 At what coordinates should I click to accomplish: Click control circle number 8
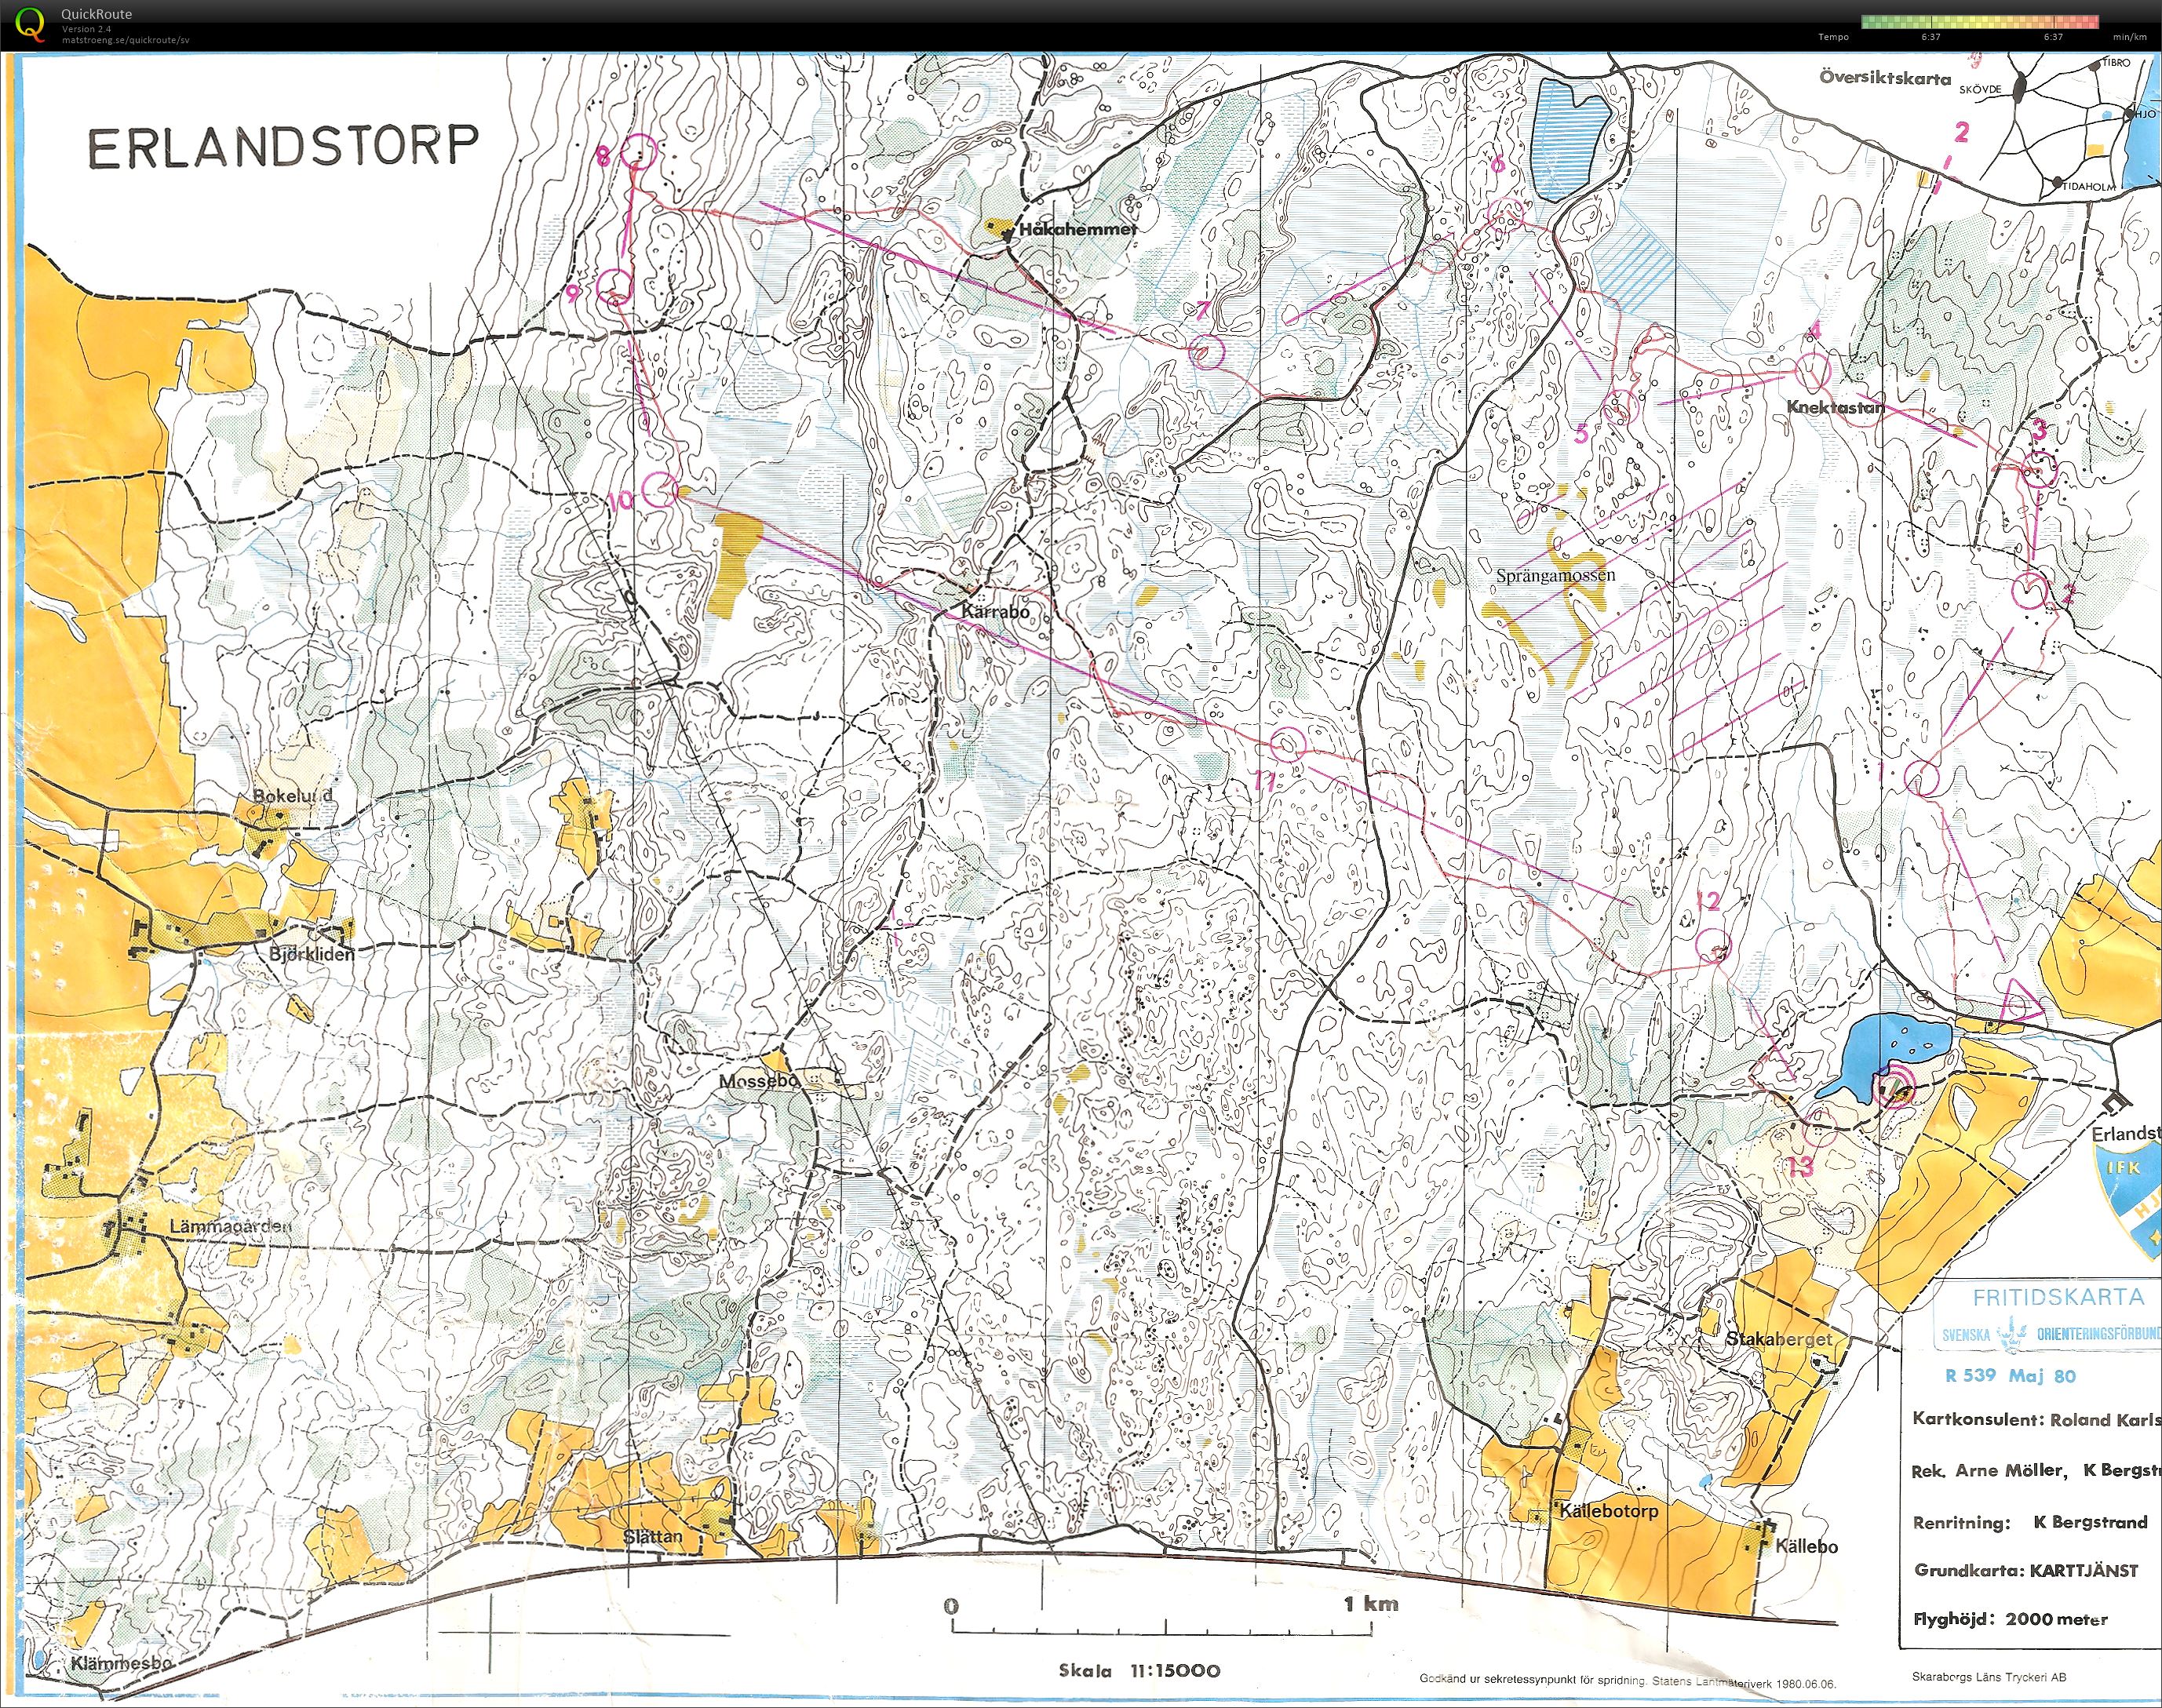637,152
